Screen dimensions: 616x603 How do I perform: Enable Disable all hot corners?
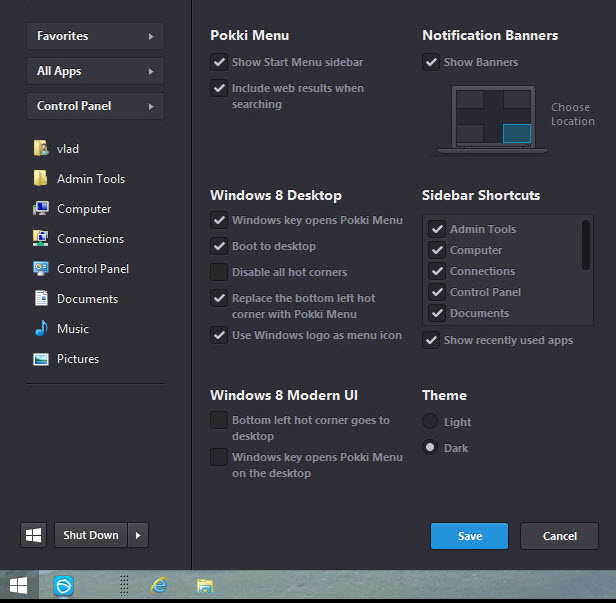pos(219,272)
